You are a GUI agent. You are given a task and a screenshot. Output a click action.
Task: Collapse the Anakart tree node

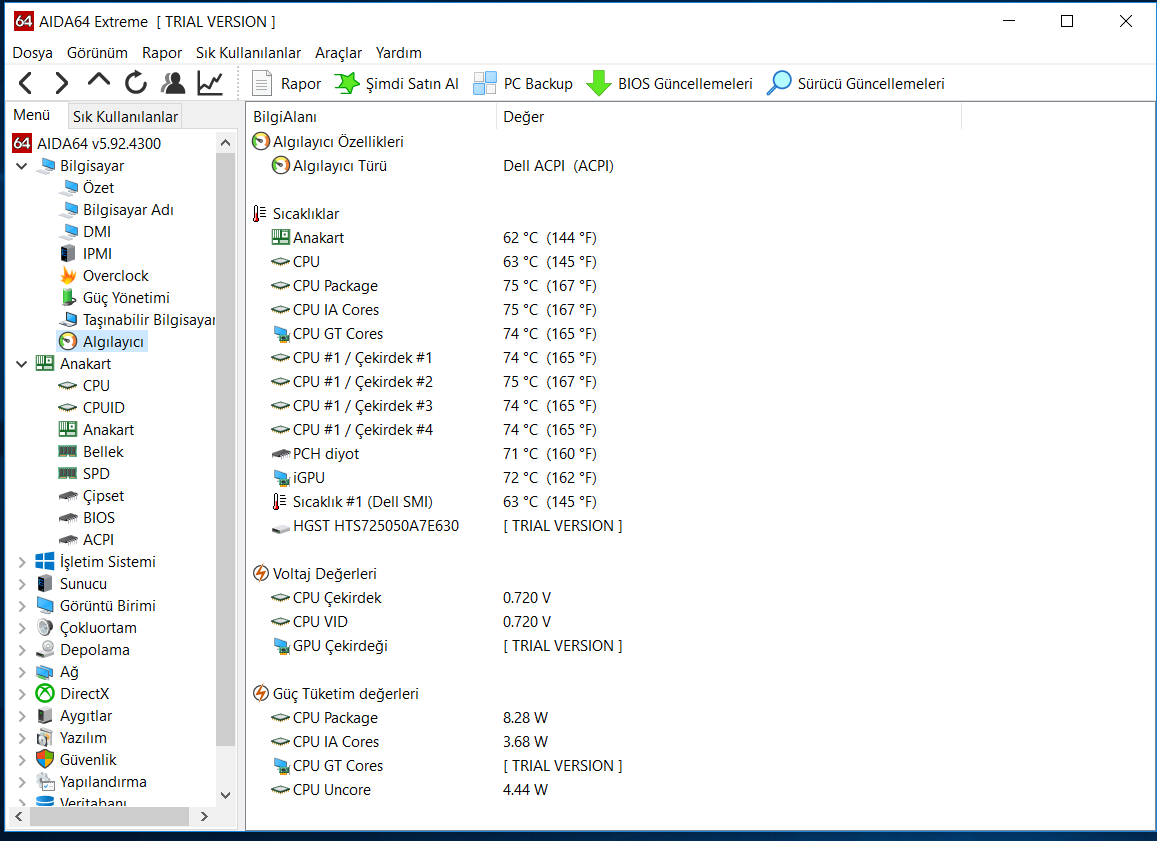22,364
